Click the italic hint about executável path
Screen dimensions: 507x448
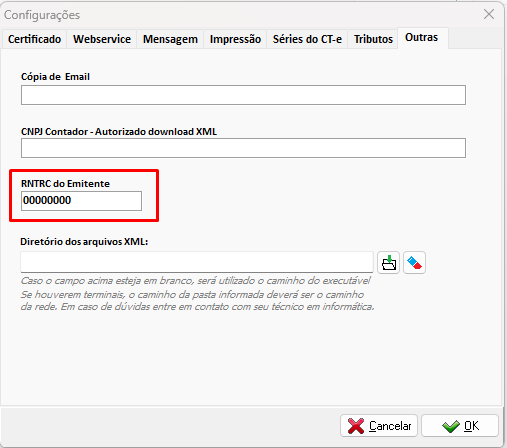coord(195,281)
